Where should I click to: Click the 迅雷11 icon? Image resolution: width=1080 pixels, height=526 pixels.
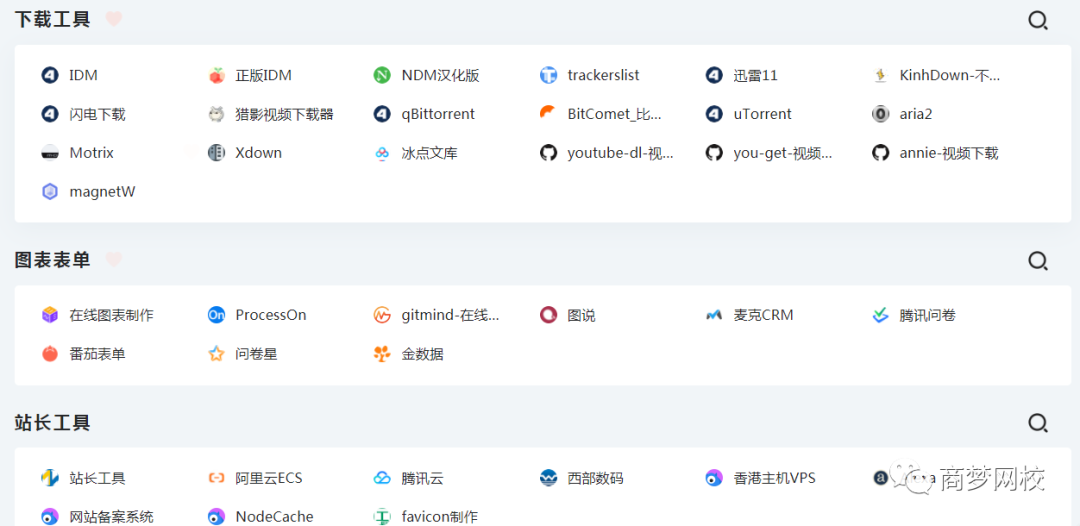tap(714, 75)
